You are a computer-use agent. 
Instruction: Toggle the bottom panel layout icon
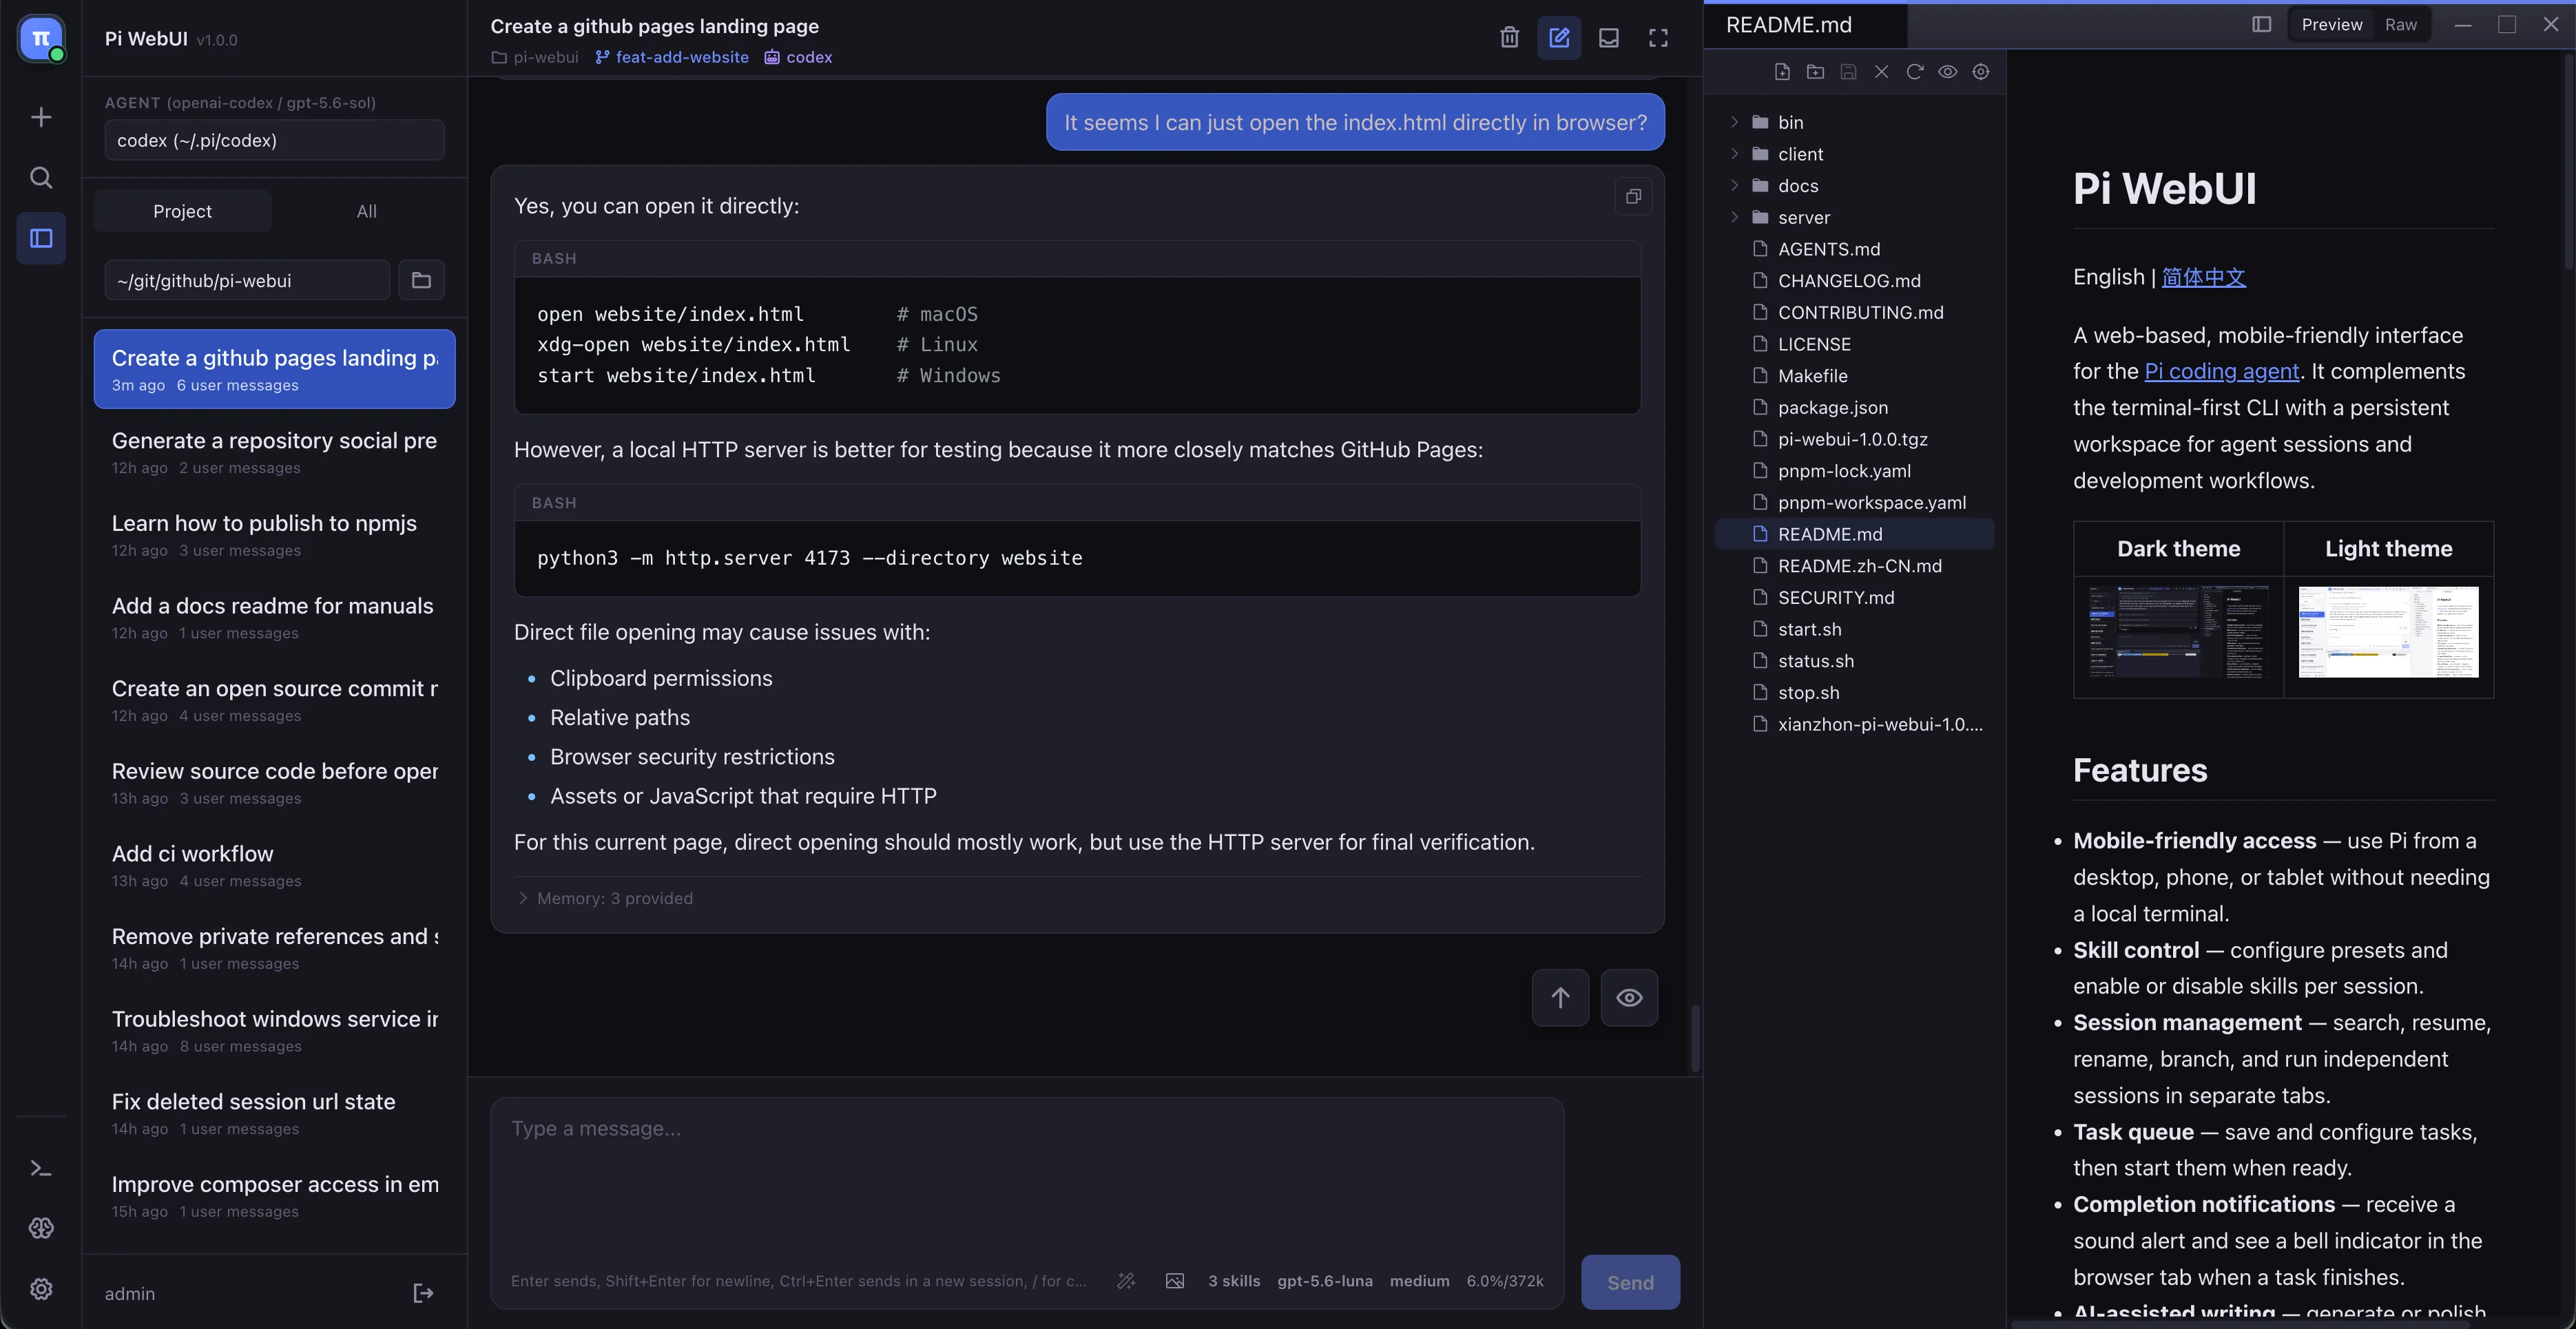1608,38
